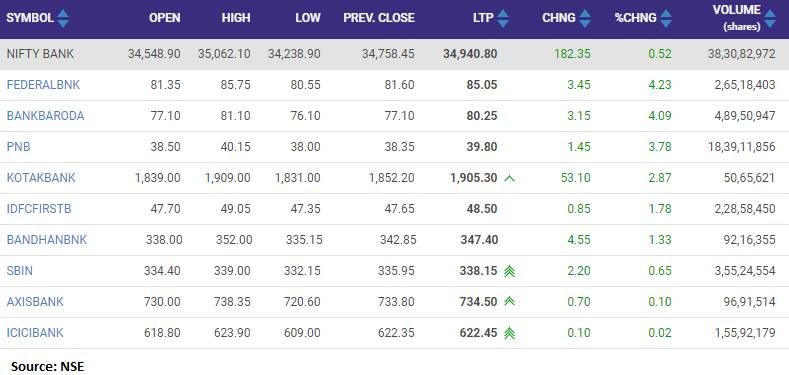Click FEDERALBNK volume 2,65,18,403
Viewport: 789px width, 375px height.
(x=745, y=85)
